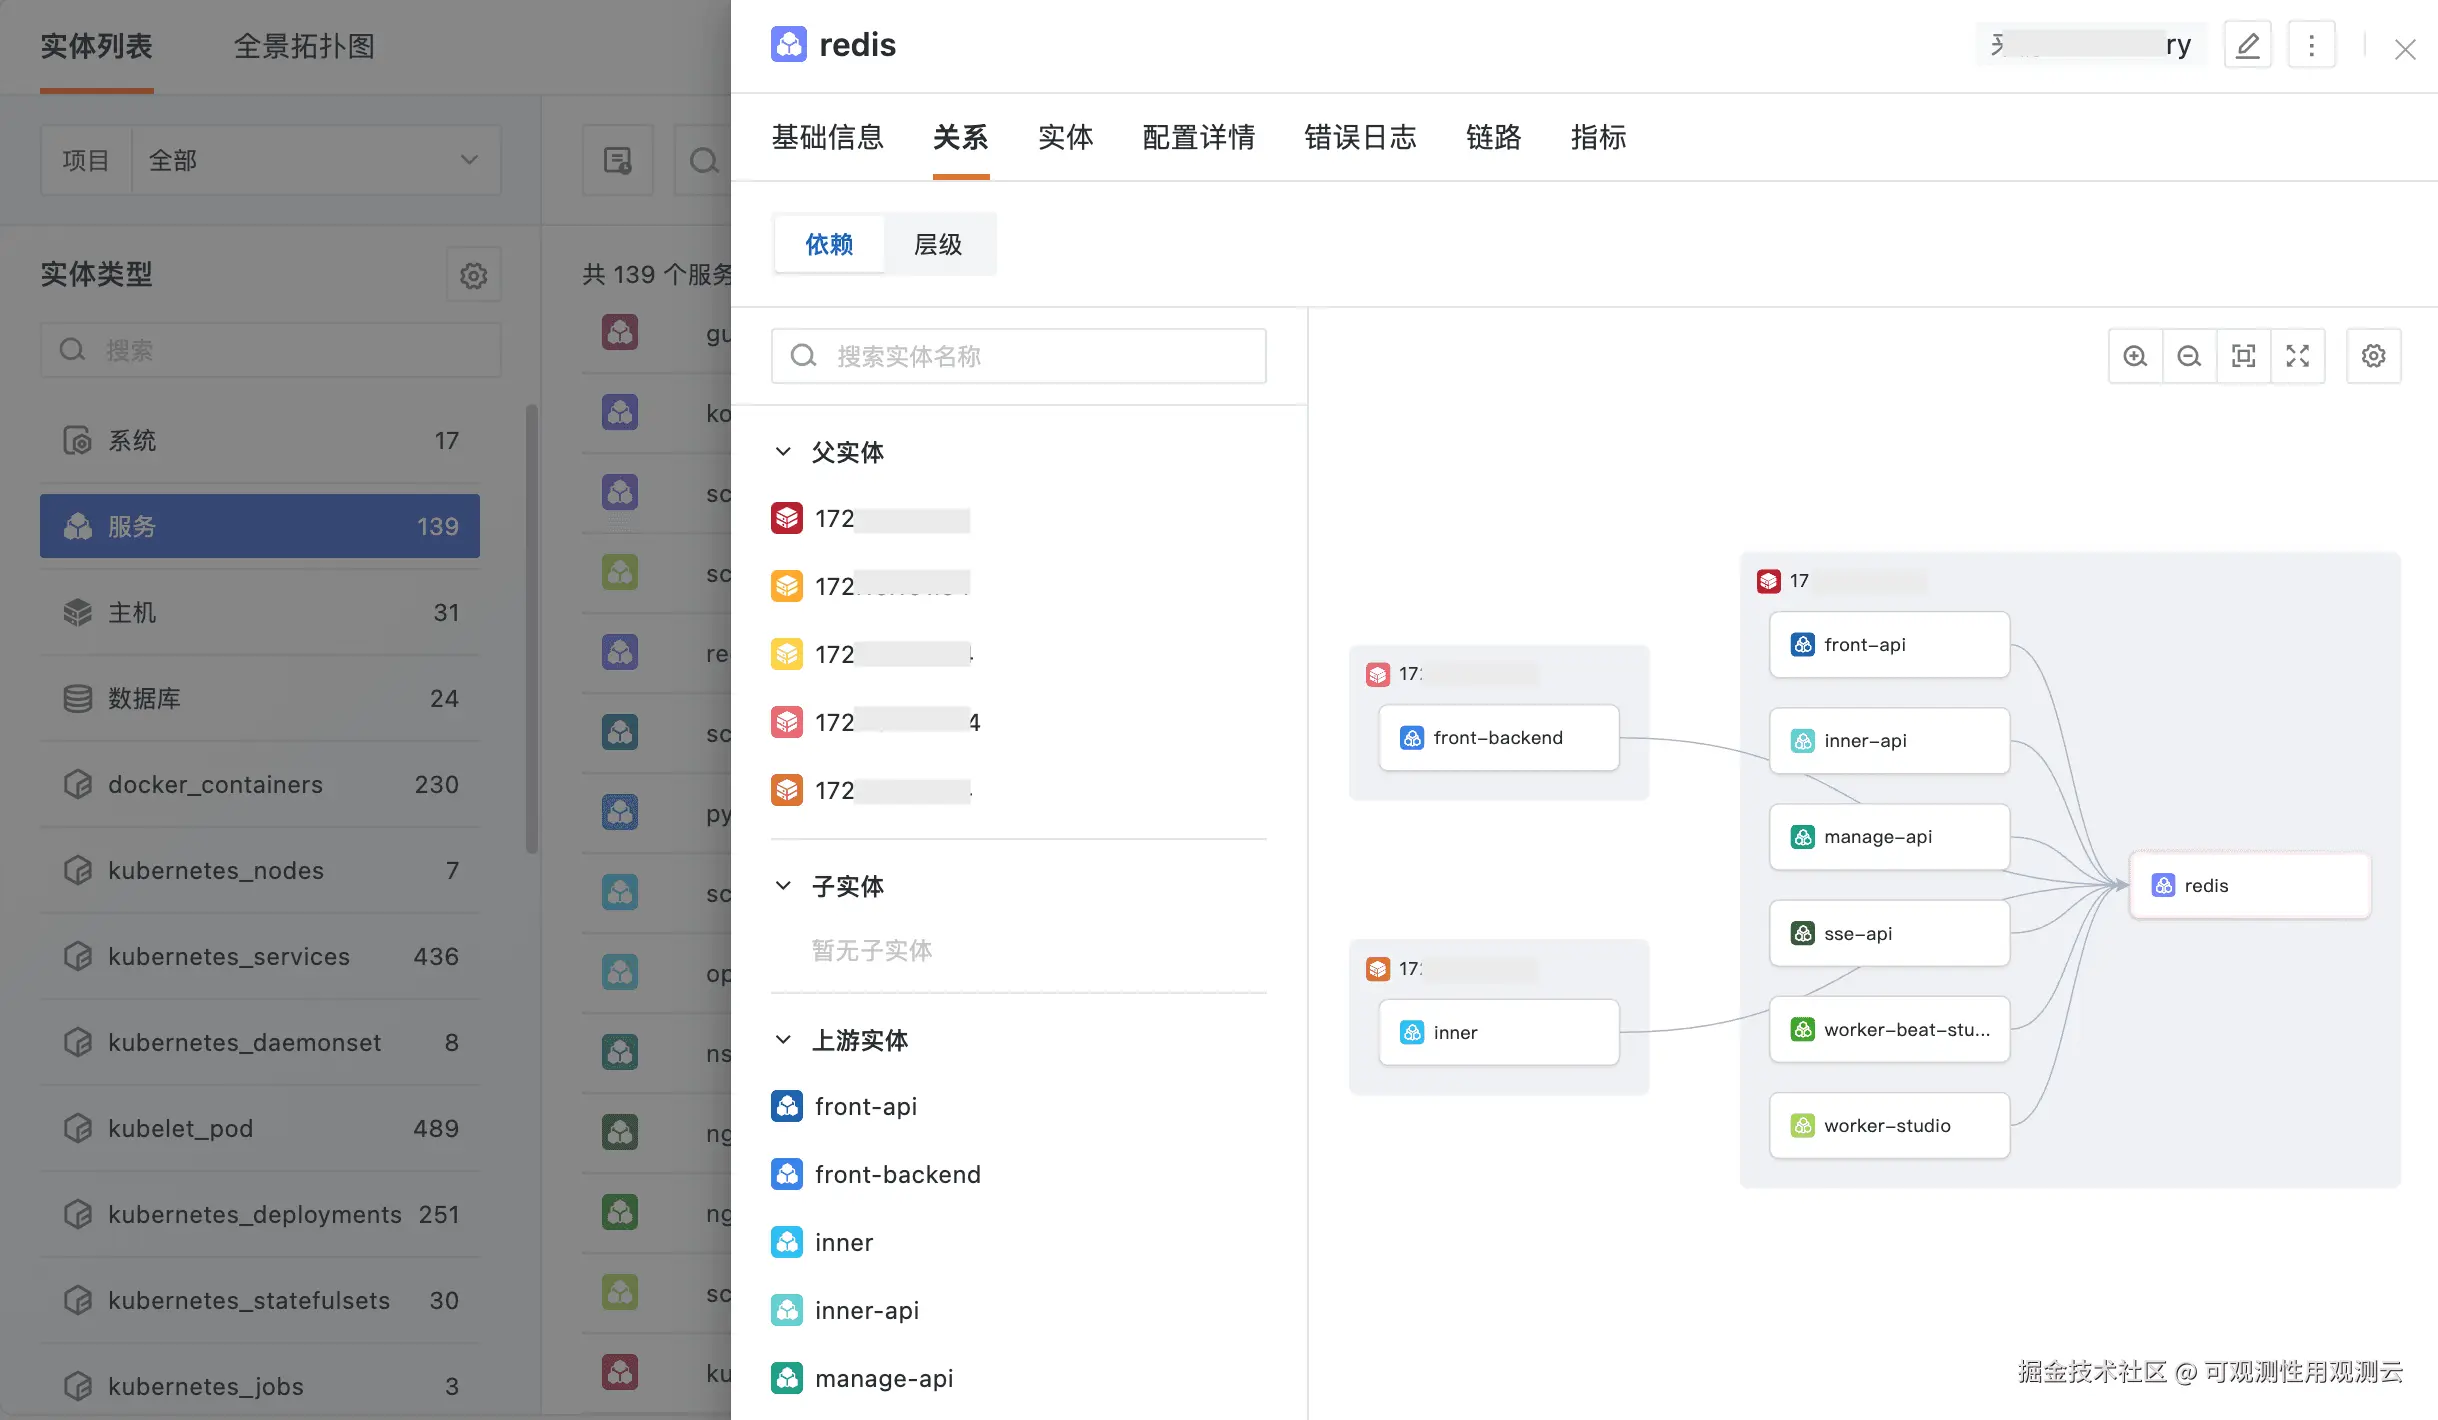
Task: Open the 指标 tab
Action: click(x=1598, y=137)
